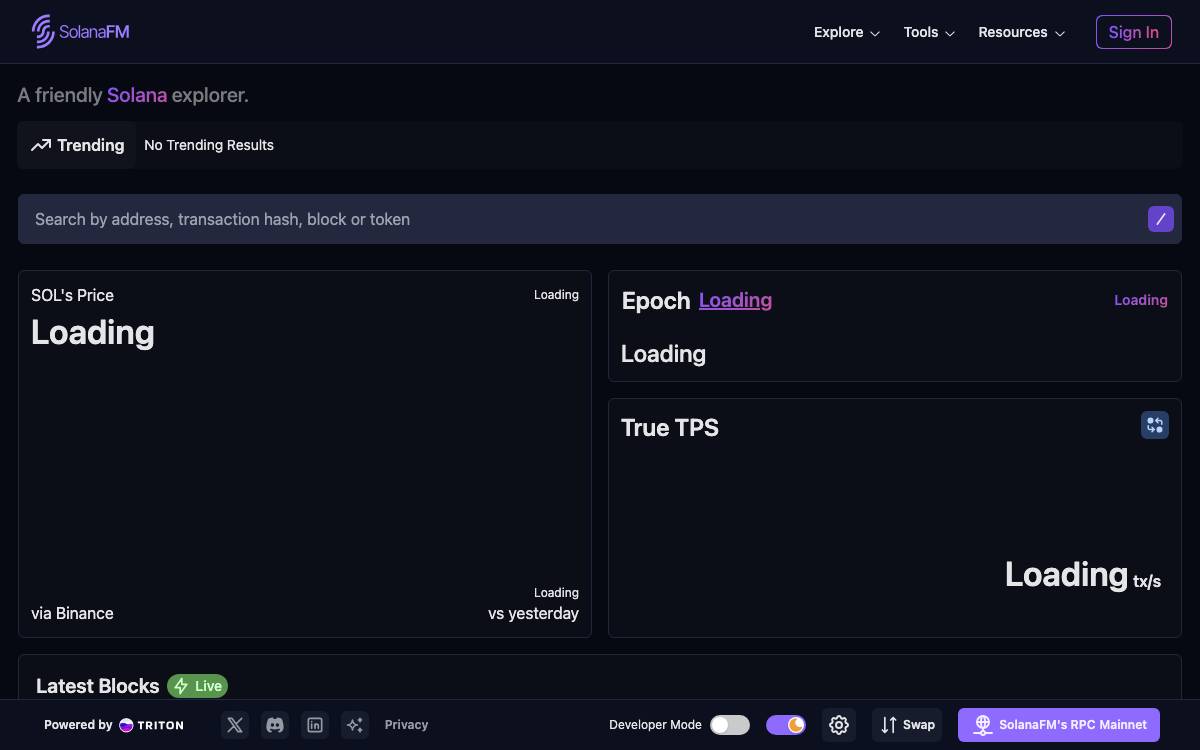Switch the True TPS view with swap icon

1155,425
